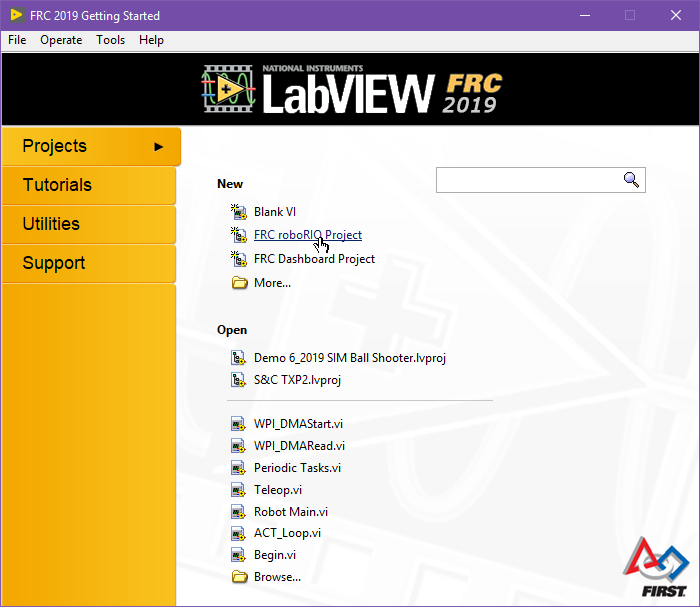Image resolution: width=700 pixels, height=607 pixels.
Task: Open Periodic Tasks.vi
Action: 297,468
